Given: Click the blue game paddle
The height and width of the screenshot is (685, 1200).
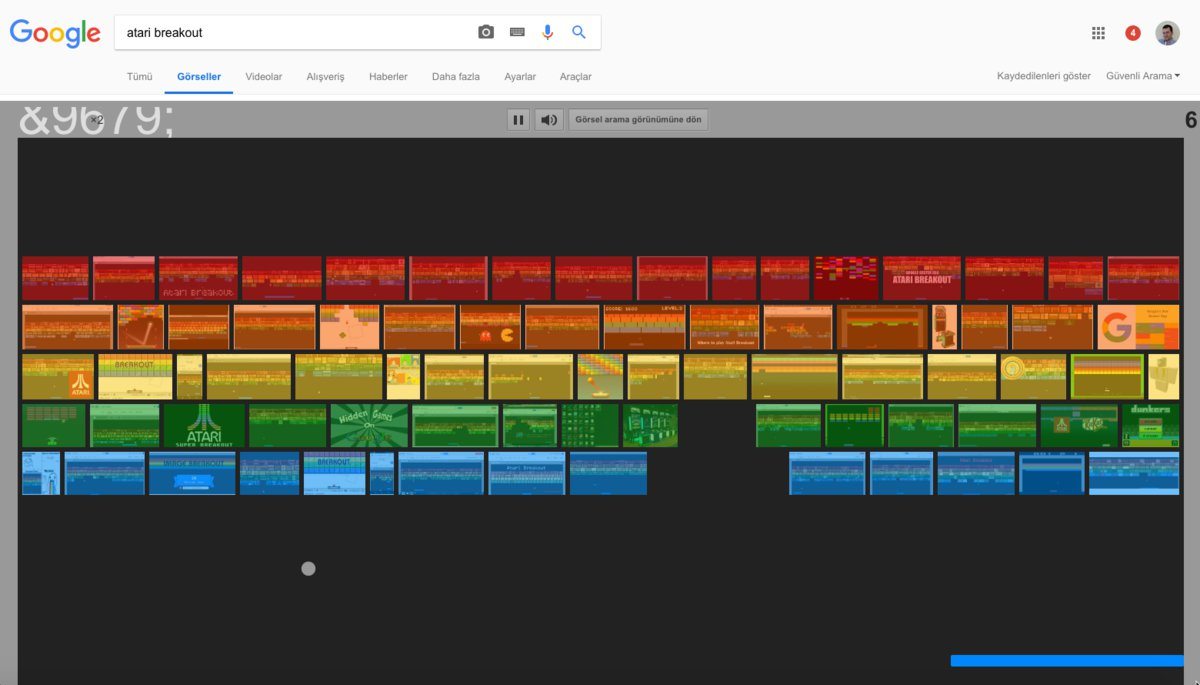Looking at the screenshot, I should [1067, 661].
